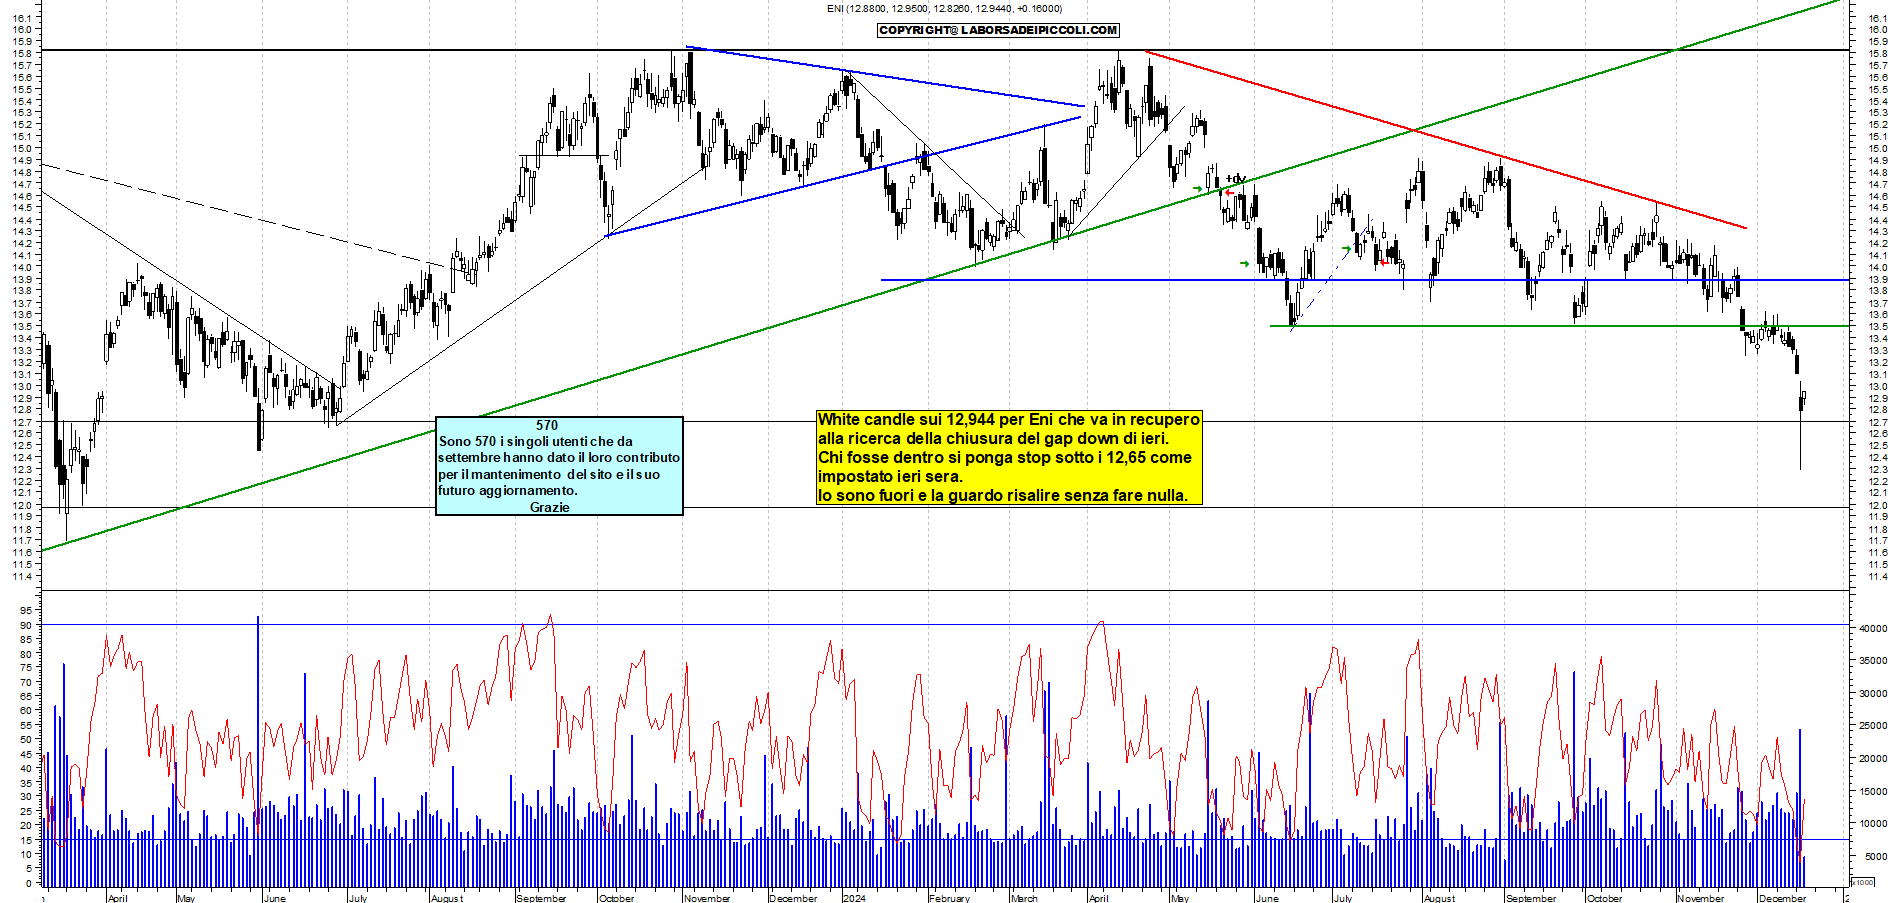Click the x1000 multiplier label

pos(1863,882)
